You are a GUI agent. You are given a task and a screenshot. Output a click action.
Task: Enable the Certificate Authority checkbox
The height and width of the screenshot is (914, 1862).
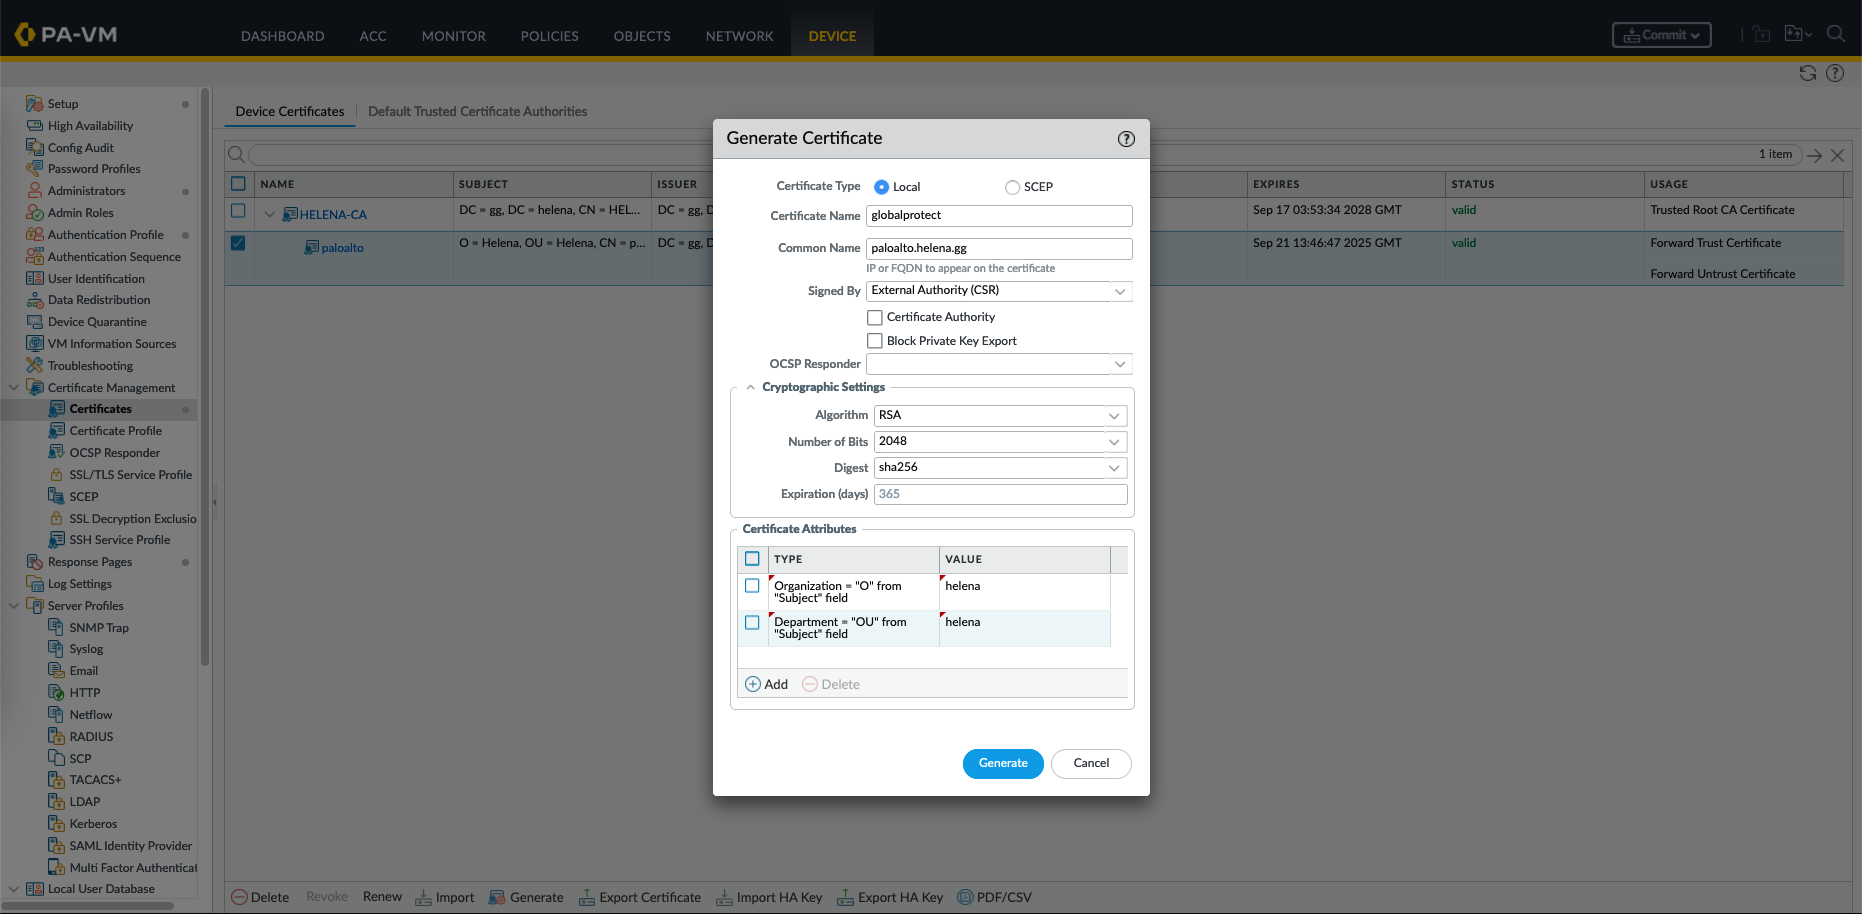(875, 317)
